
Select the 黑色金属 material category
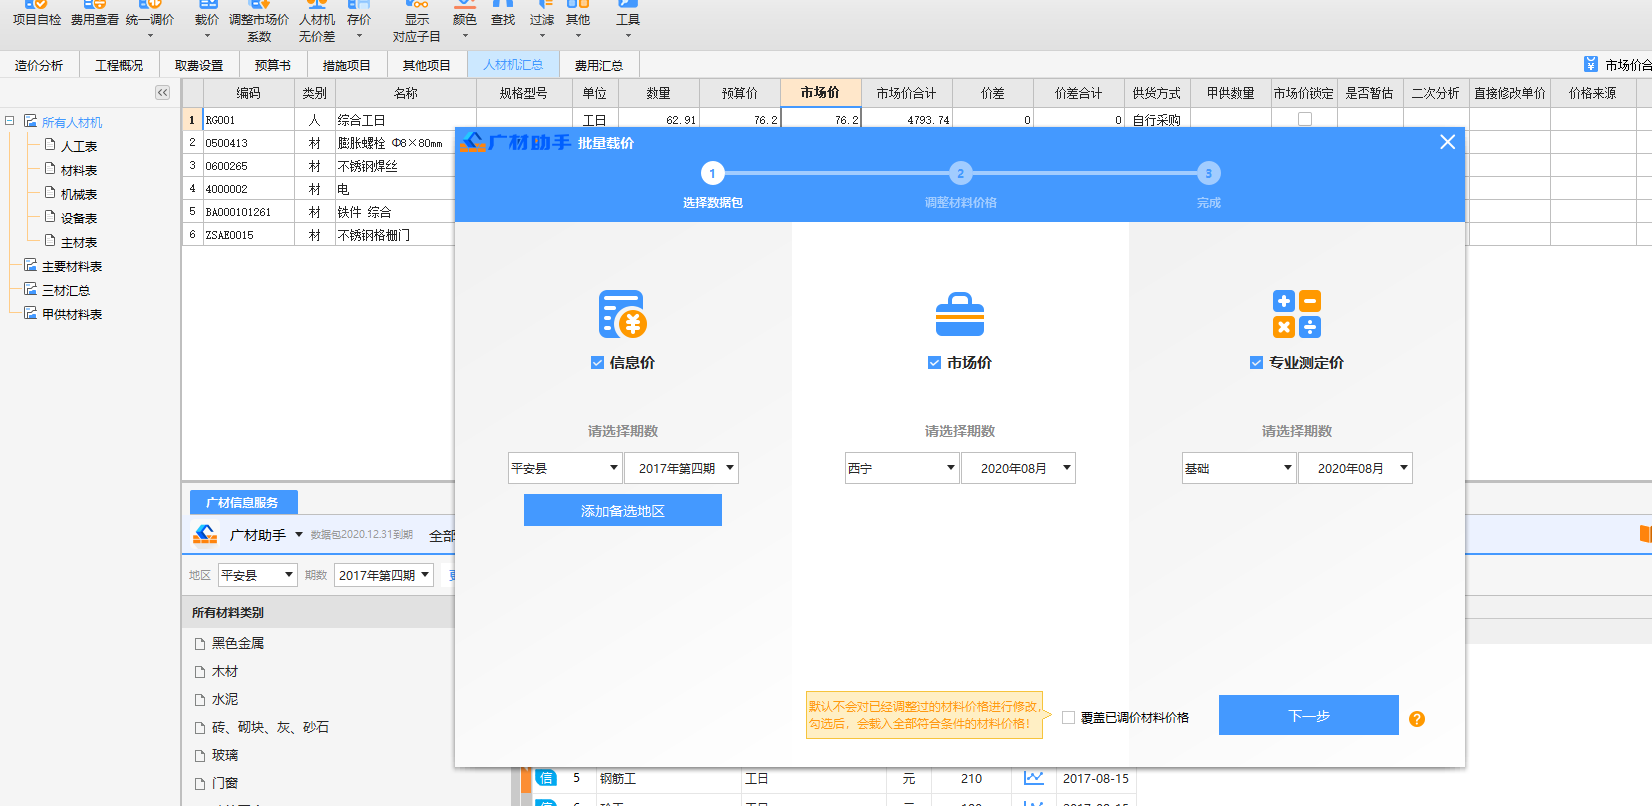pyautogui.click(x=238, y=643)
